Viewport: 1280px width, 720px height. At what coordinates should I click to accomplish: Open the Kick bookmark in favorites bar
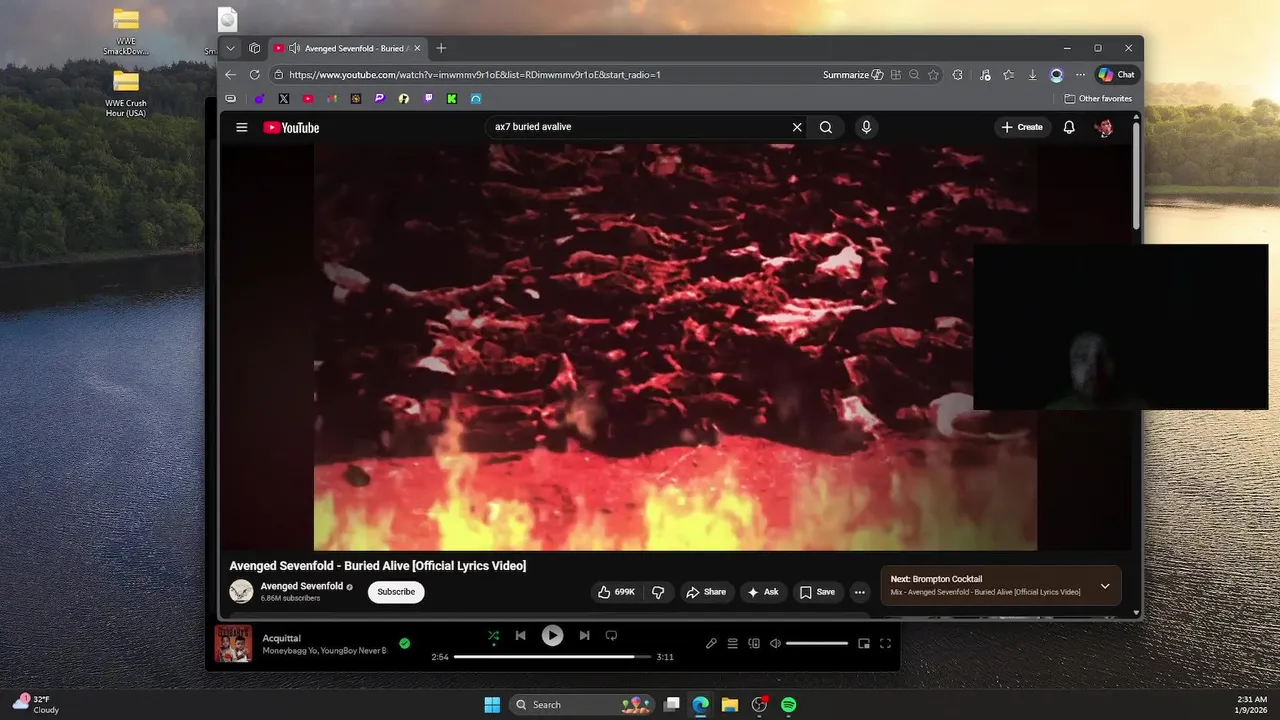tap(452, 99)
